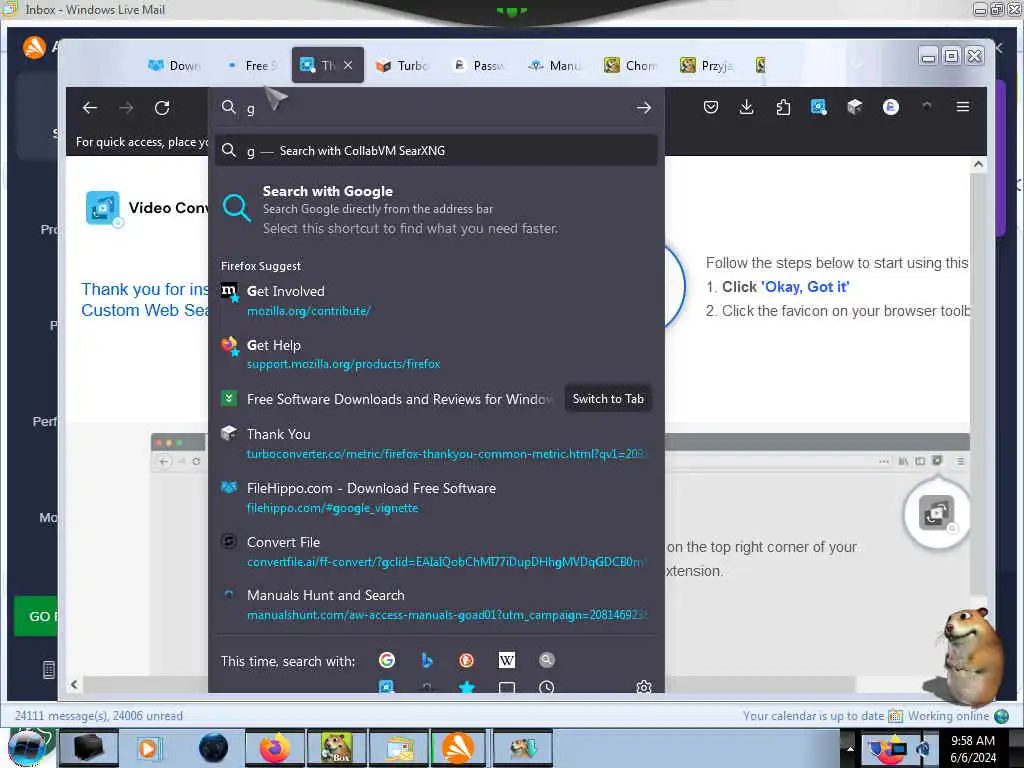Switch to the Przyja... tab
The height and width of the screenshot is (768, 1024).
point(707,65)
